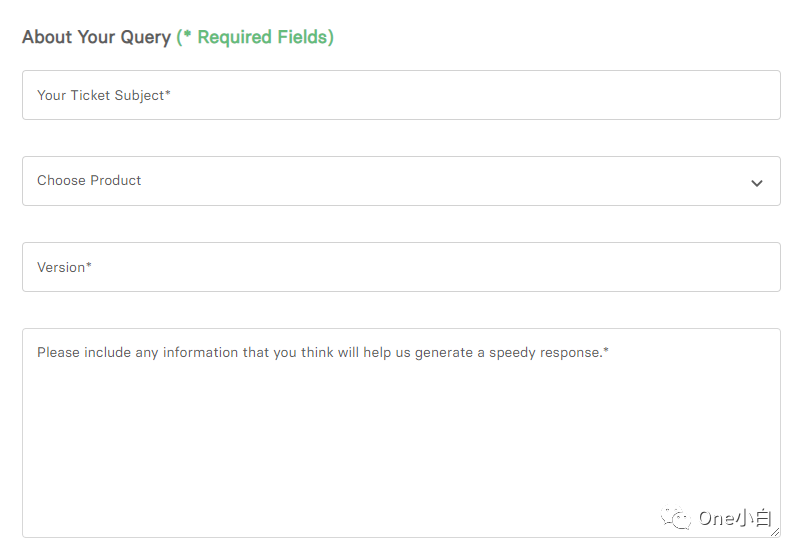798x552 pixels.
Task: Click the chevron arrow in Choose Product
Action: 757,183
